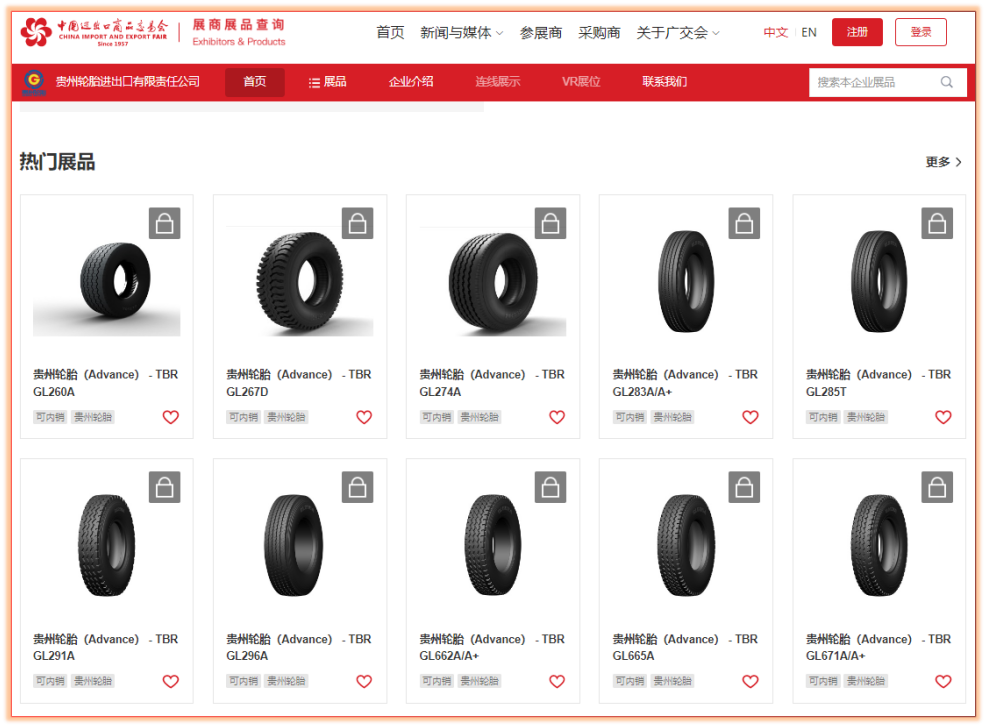The image size is (986, 728).
Task: Favorite the GL671A/A+ tire
Action: [943, 681]
